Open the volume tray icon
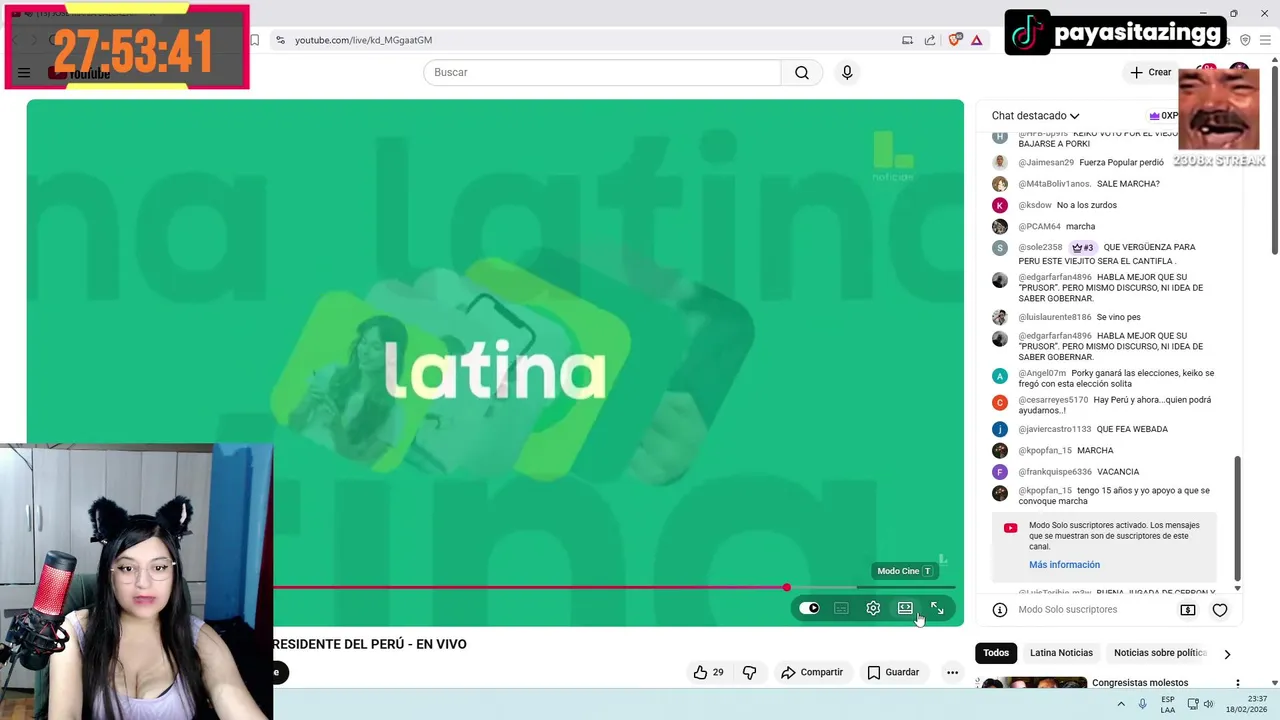The width and height of the screenshot is (1280, 720). pyautogui.click(x=1208, y=704)
